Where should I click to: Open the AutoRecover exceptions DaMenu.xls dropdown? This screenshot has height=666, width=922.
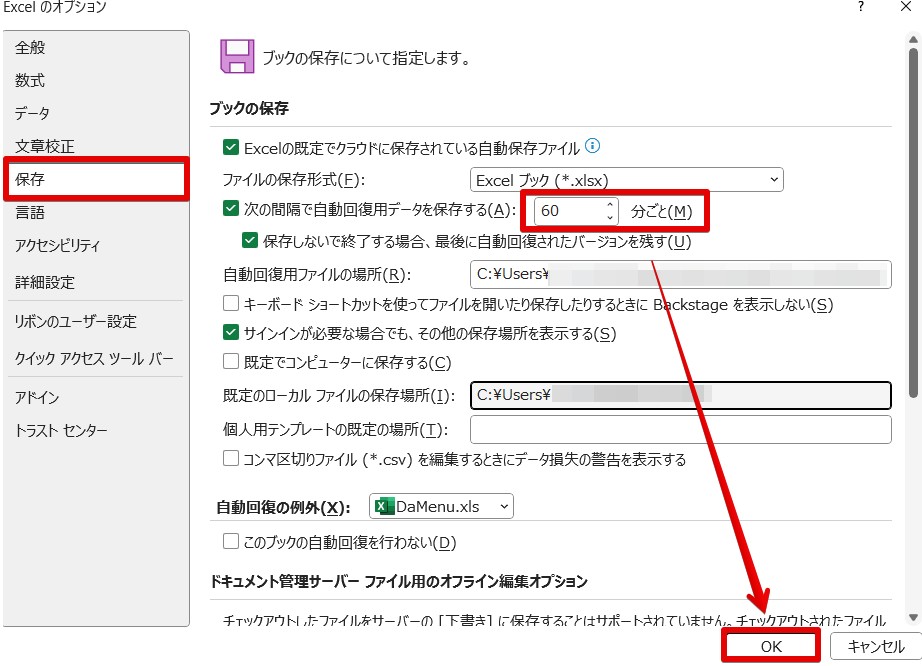pyautogui.click(x=441, y=506)
